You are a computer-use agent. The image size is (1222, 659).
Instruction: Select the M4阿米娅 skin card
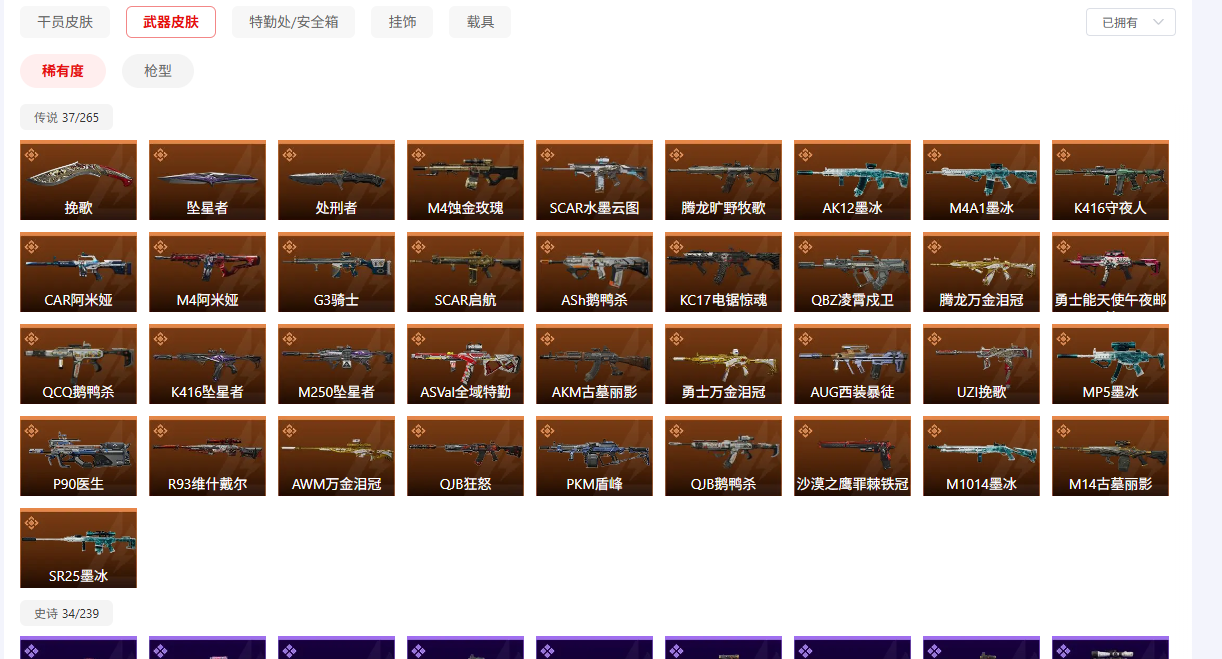(x=207, y=272)
